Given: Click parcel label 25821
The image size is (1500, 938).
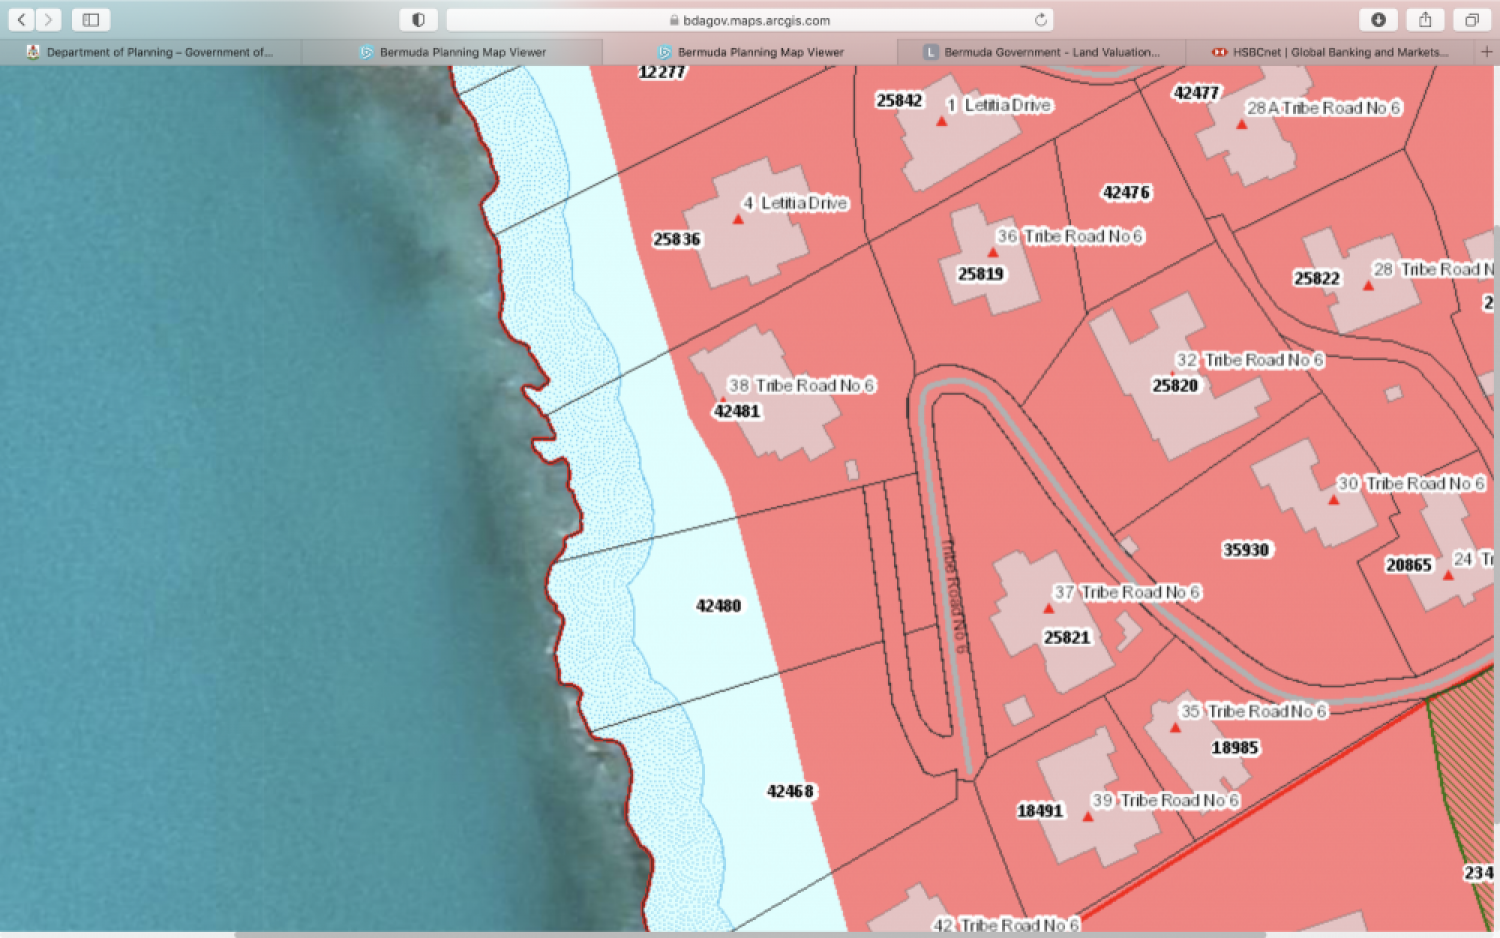Looking at the screenshot, I should coord(1067,637).
